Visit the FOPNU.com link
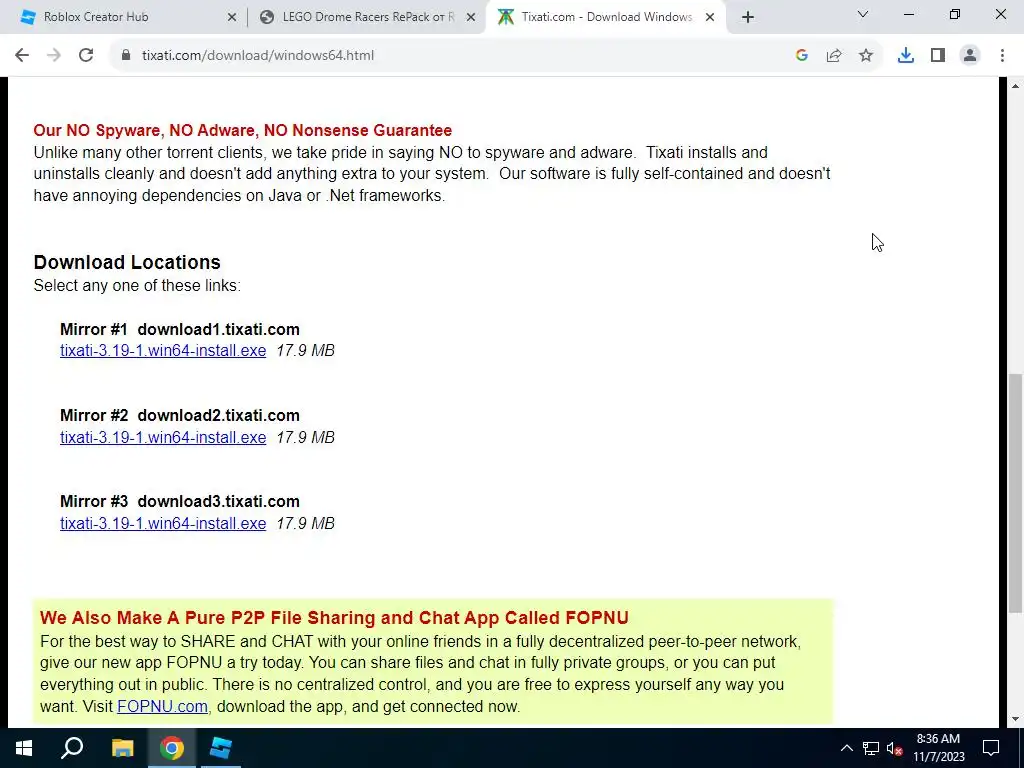This screenshot has width=1024, height=768. point(163,707)
